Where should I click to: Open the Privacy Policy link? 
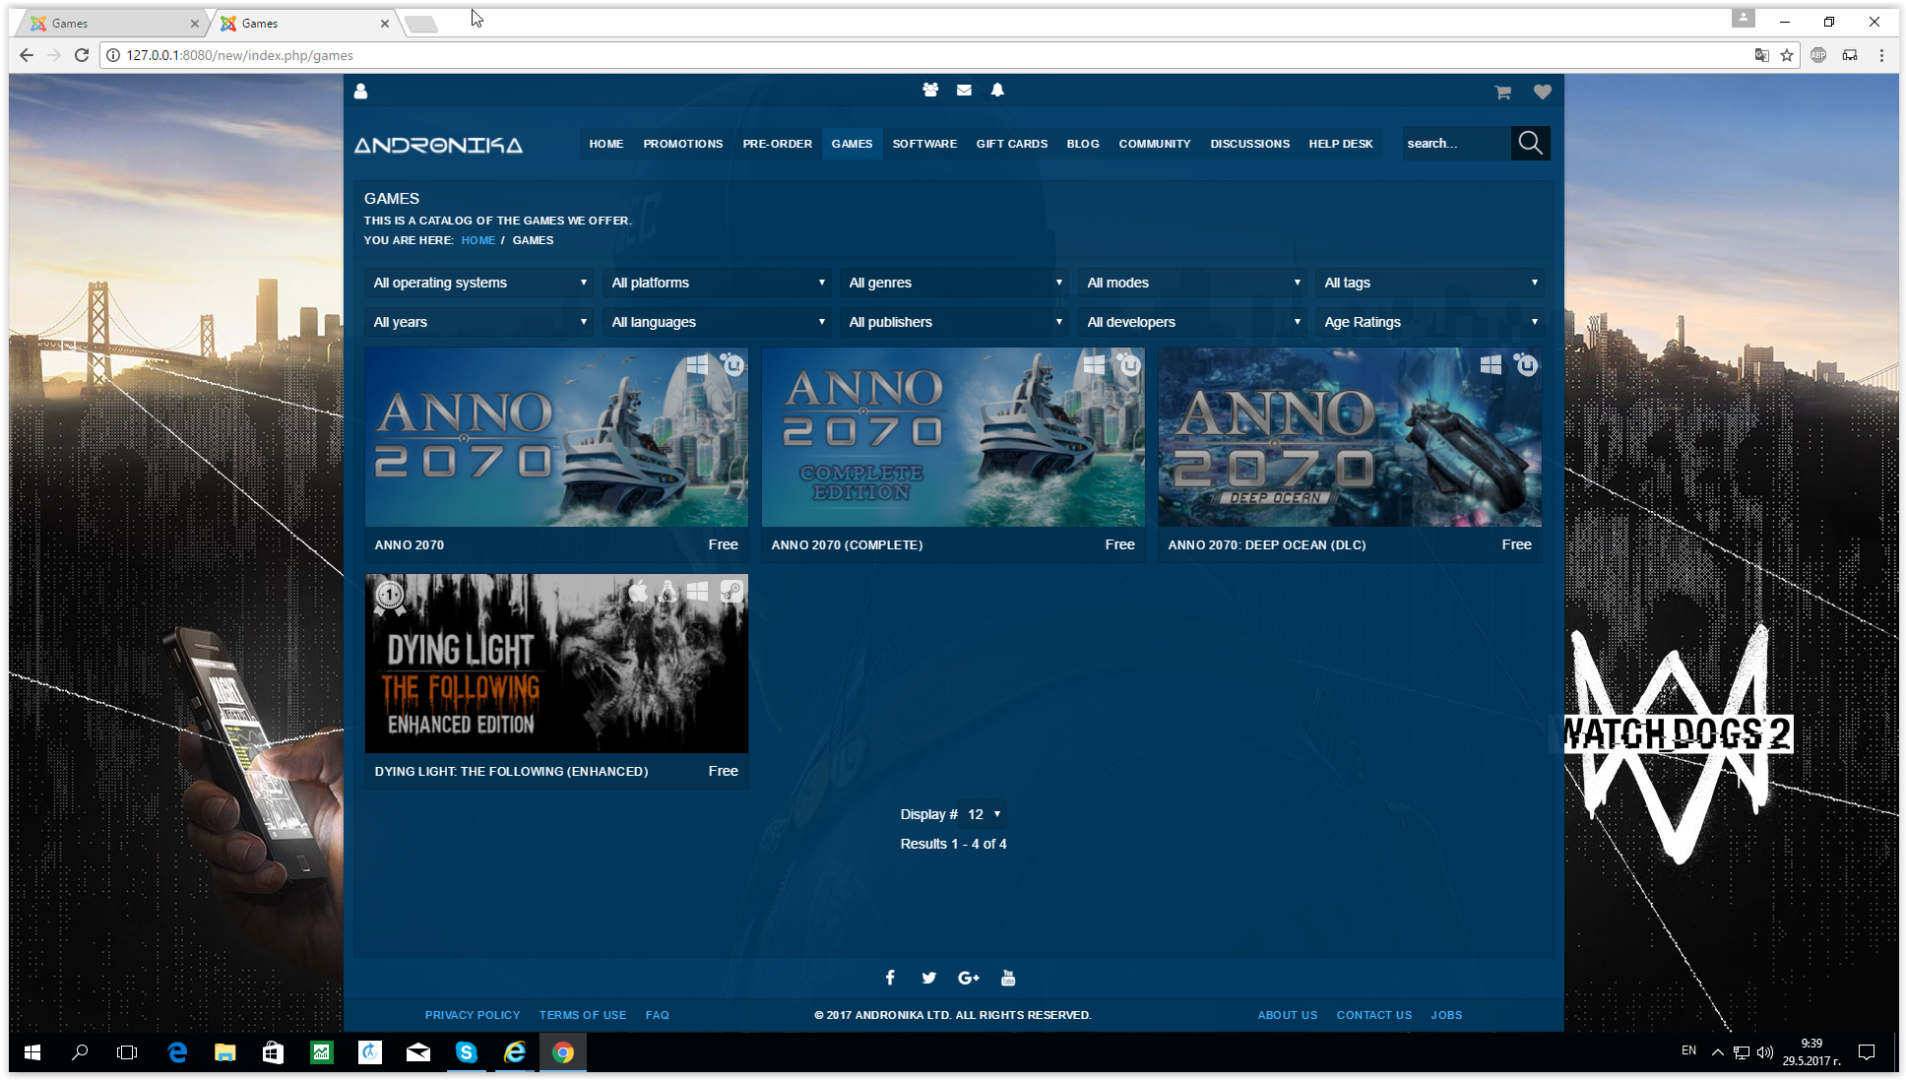pyautogui.click(x=472, y=1015)
